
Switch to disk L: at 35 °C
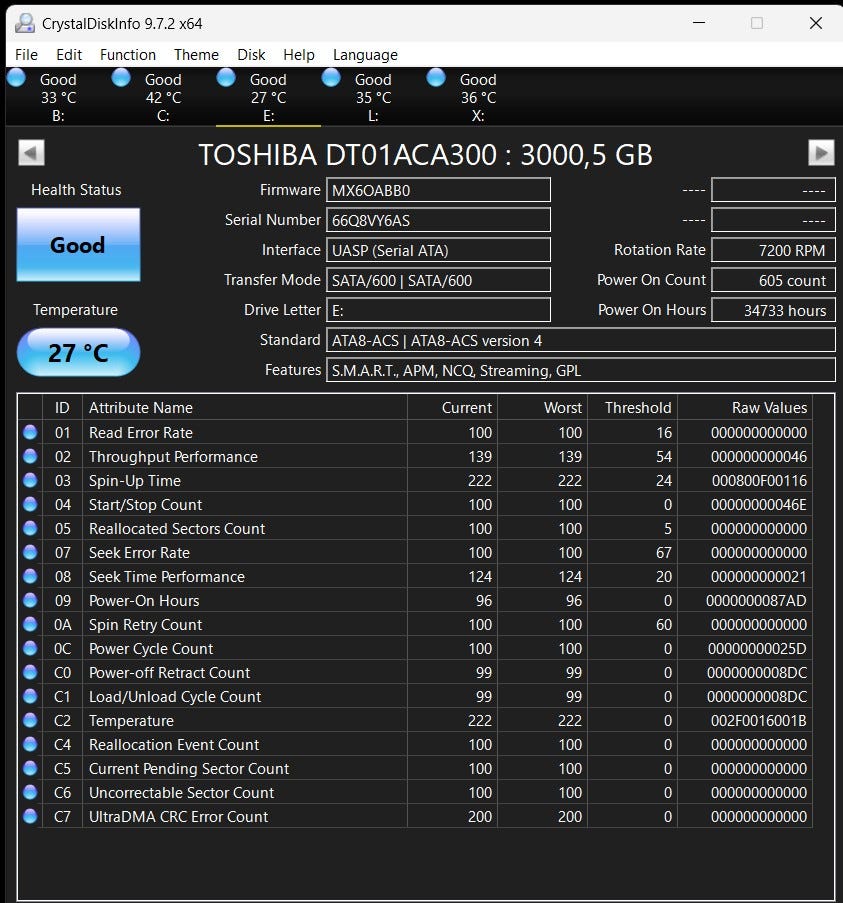[373, 97]
